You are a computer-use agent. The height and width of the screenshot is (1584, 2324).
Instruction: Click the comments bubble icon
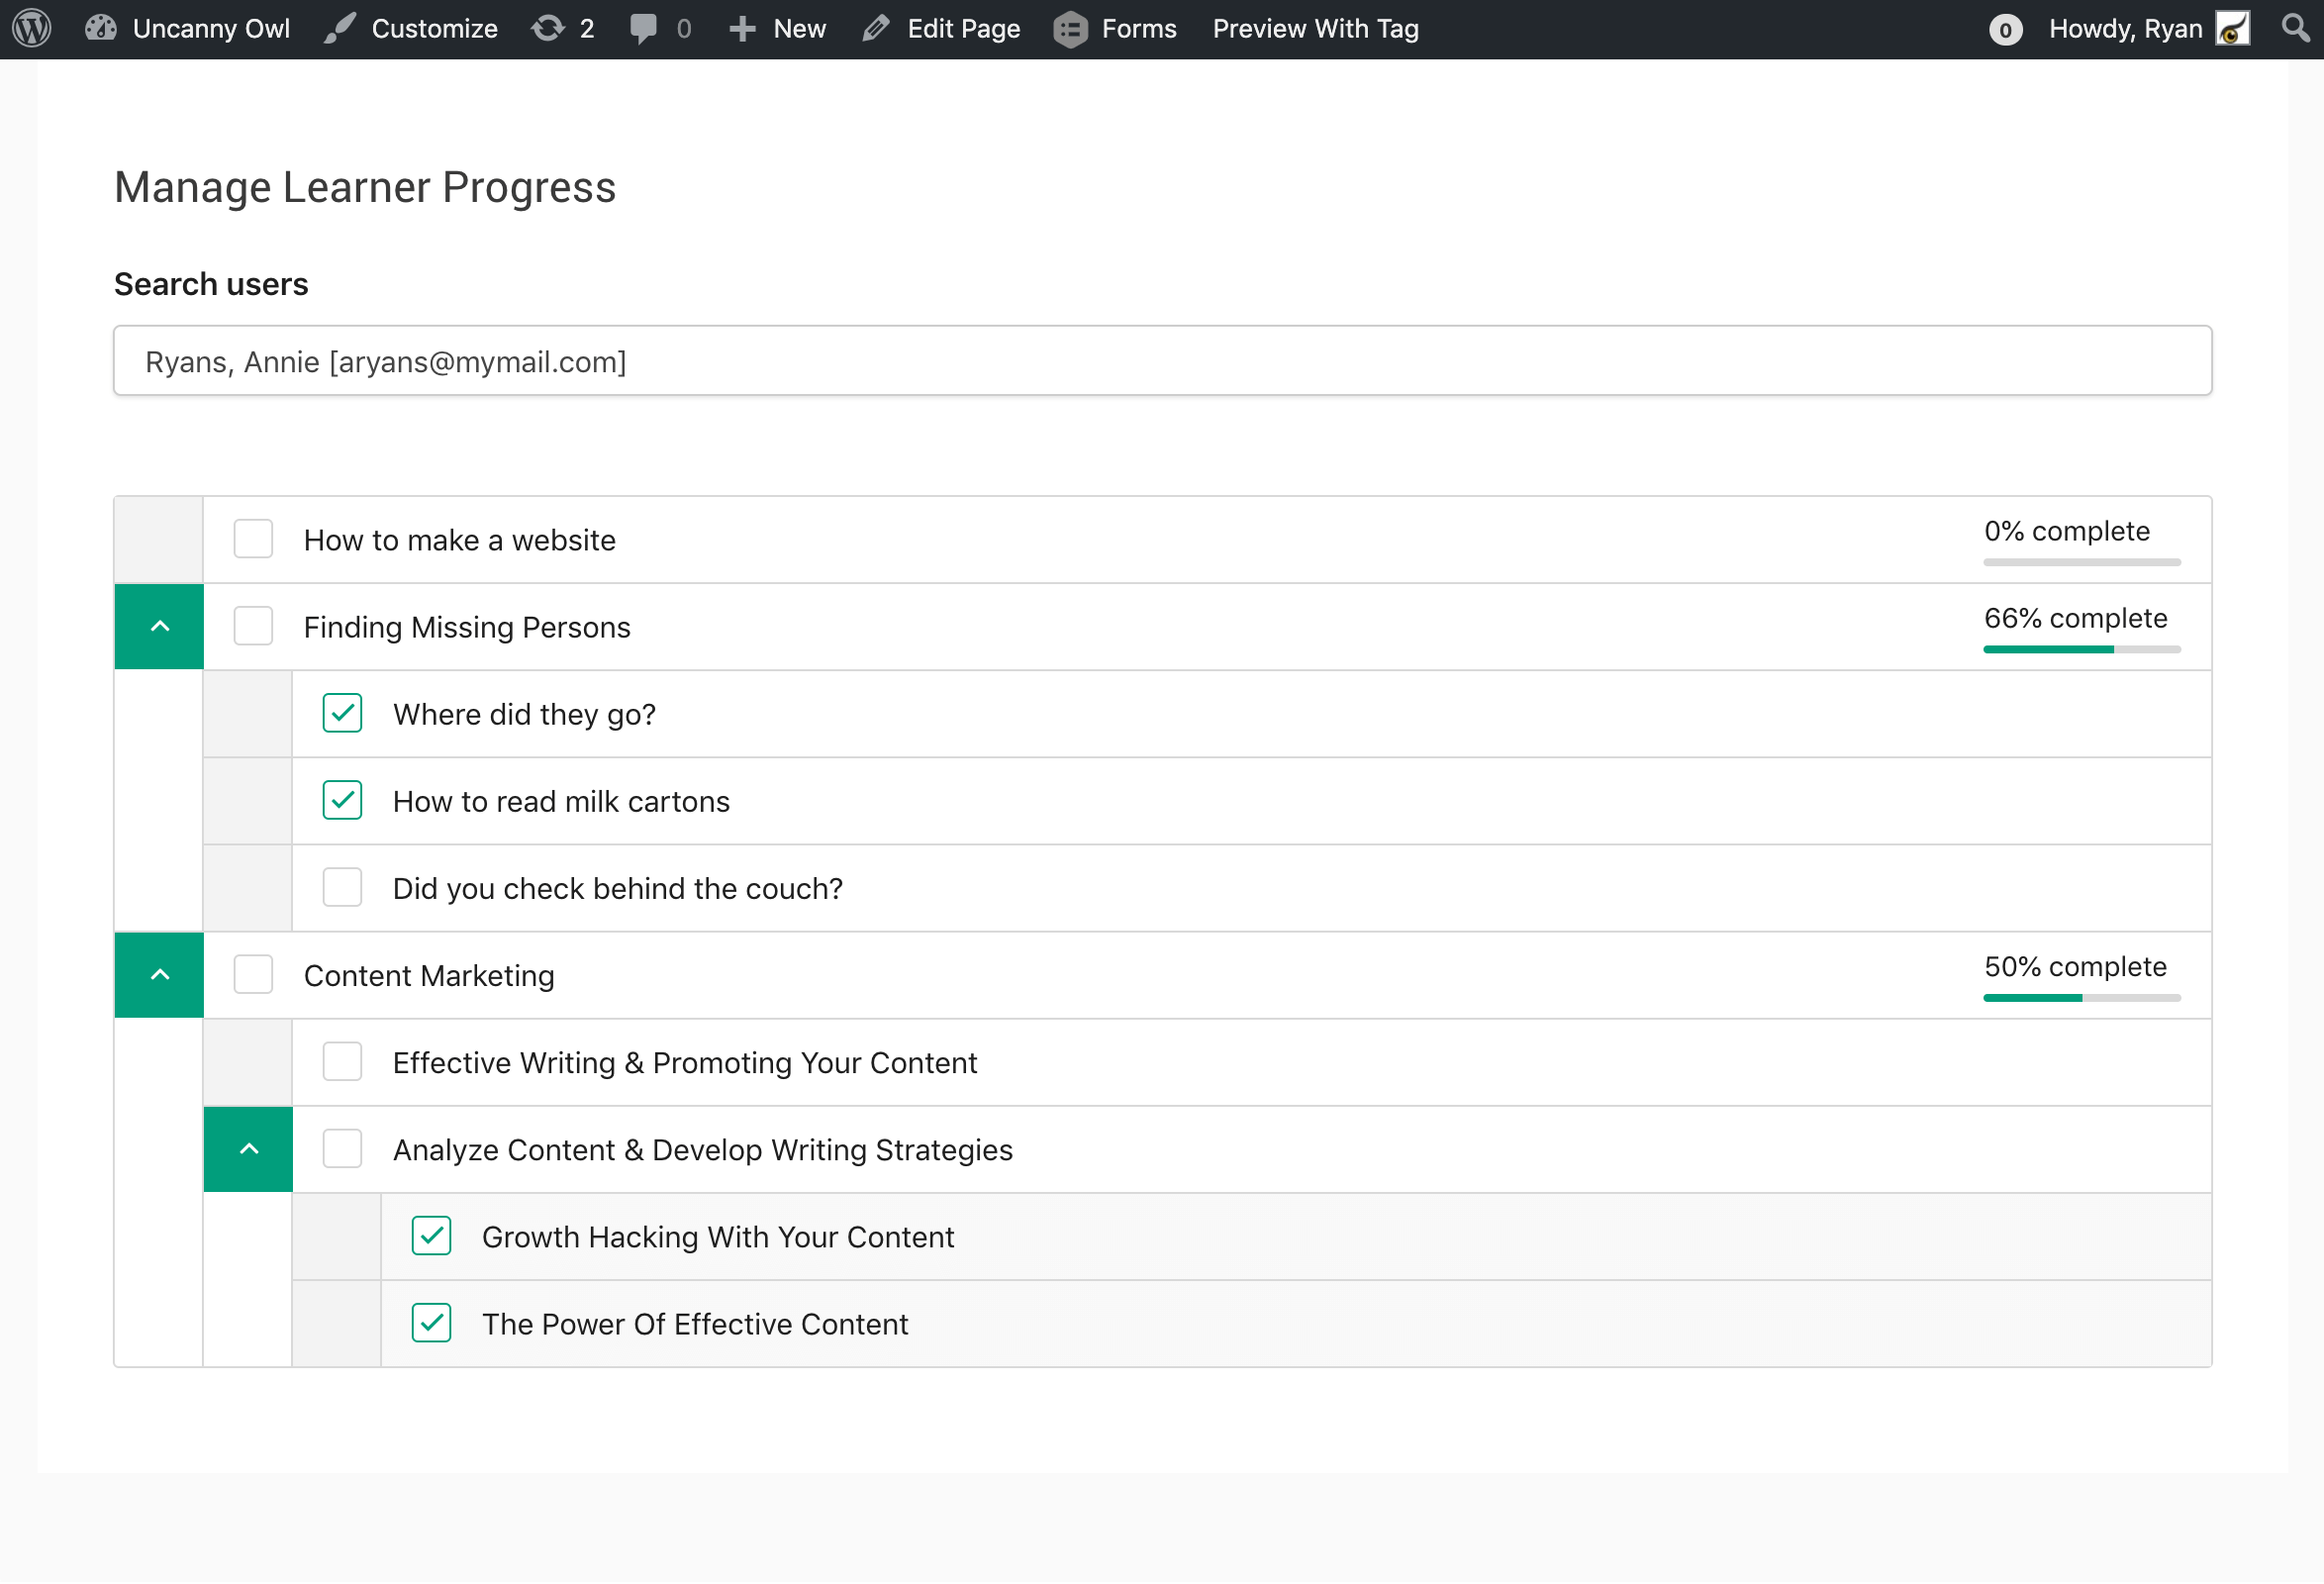pyautogui.click(x=644, y=28)
